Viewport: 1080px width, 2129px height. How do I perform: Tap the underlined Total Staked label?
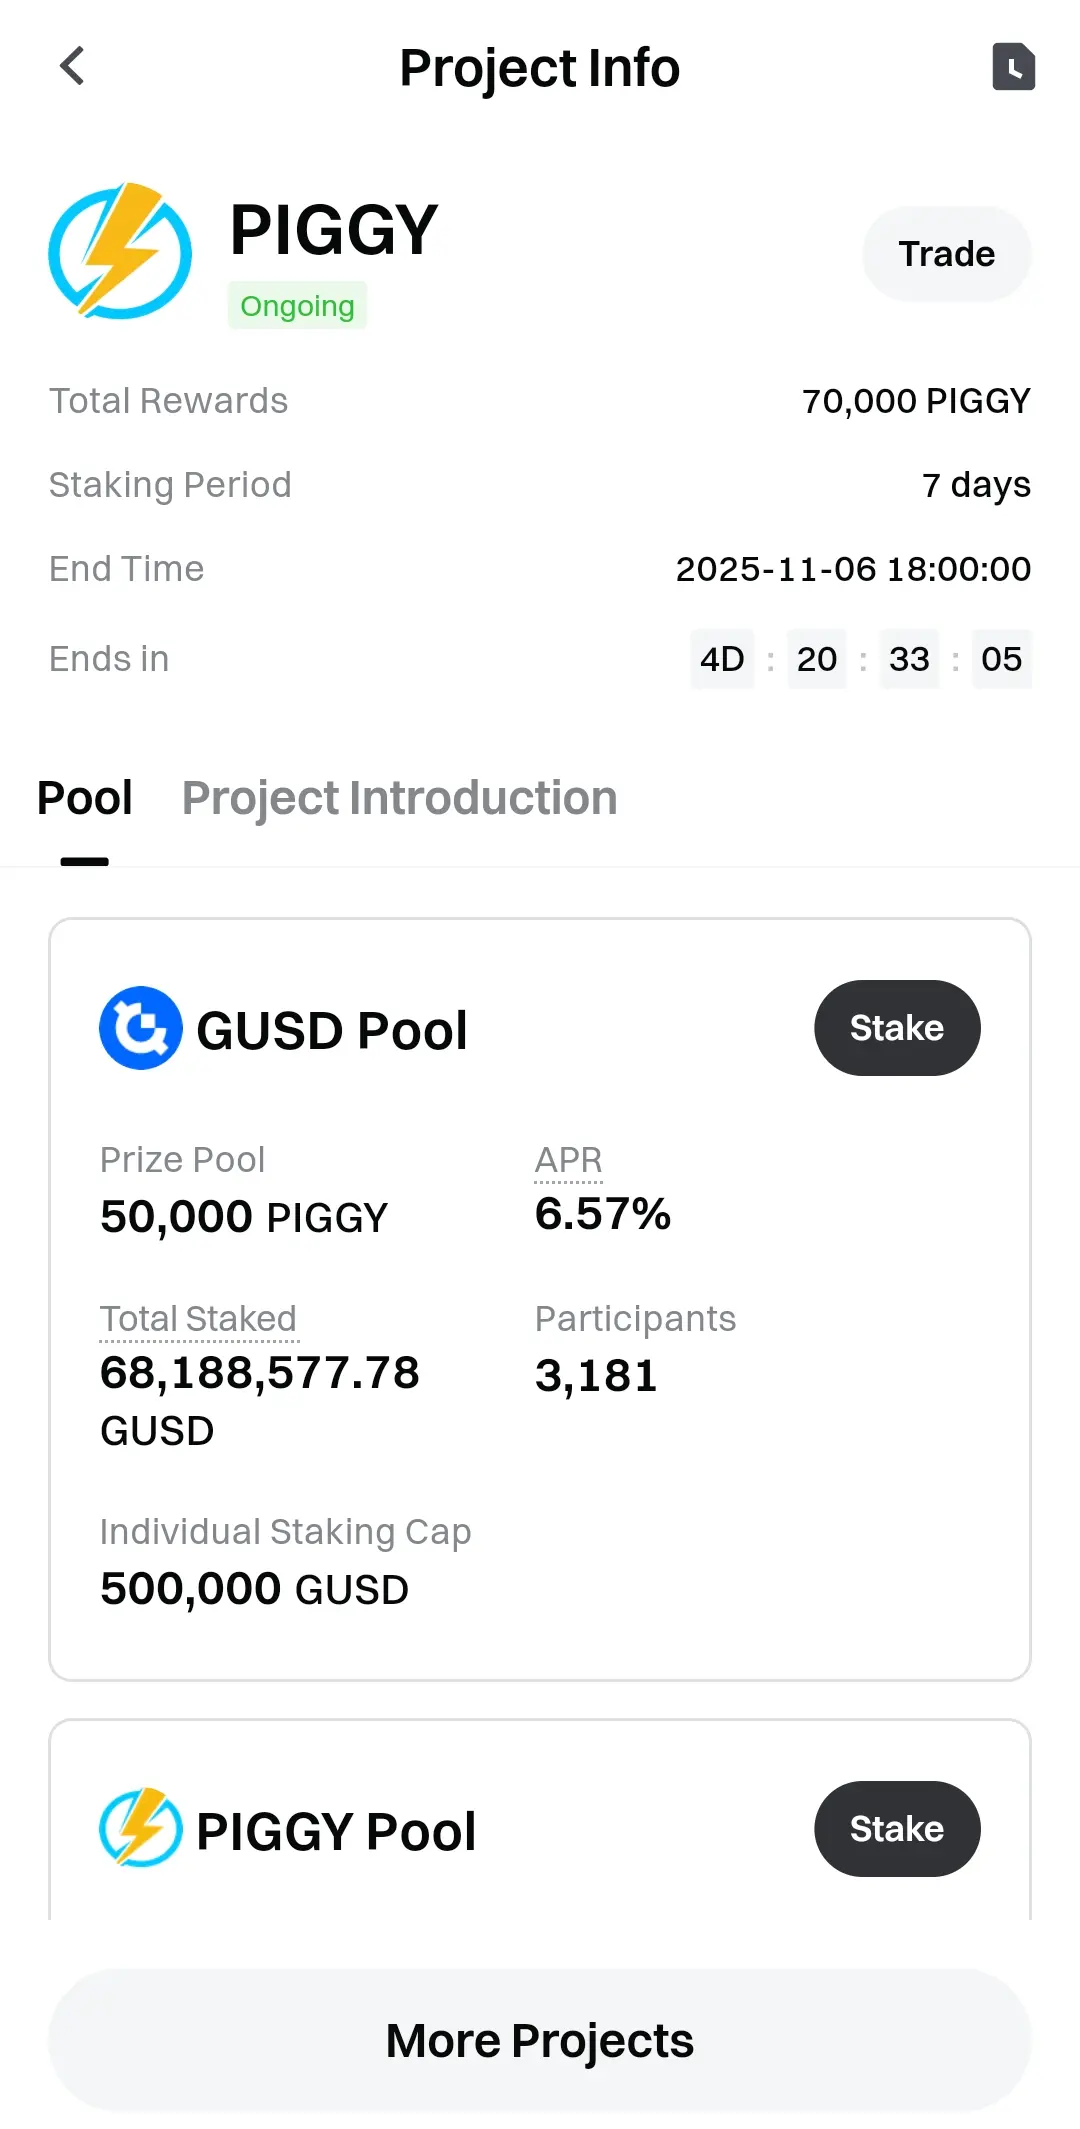[x=198, y=1319]
